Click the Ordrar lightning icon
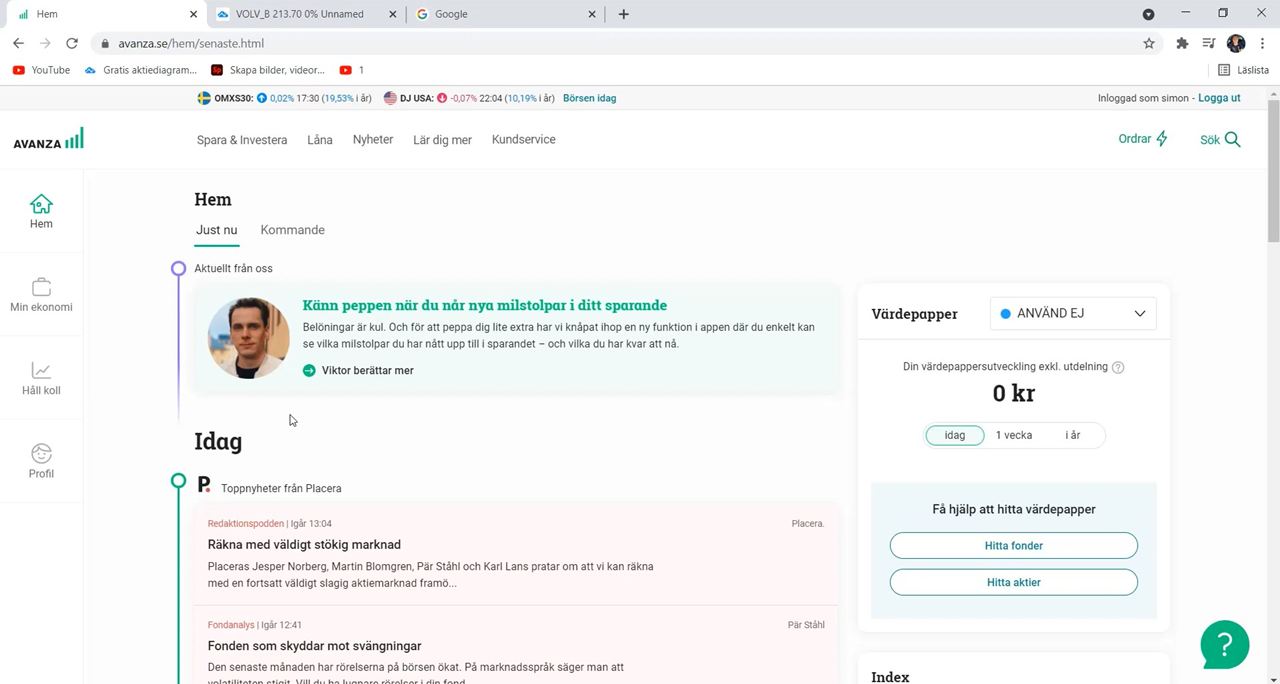 click(1162, 139)
